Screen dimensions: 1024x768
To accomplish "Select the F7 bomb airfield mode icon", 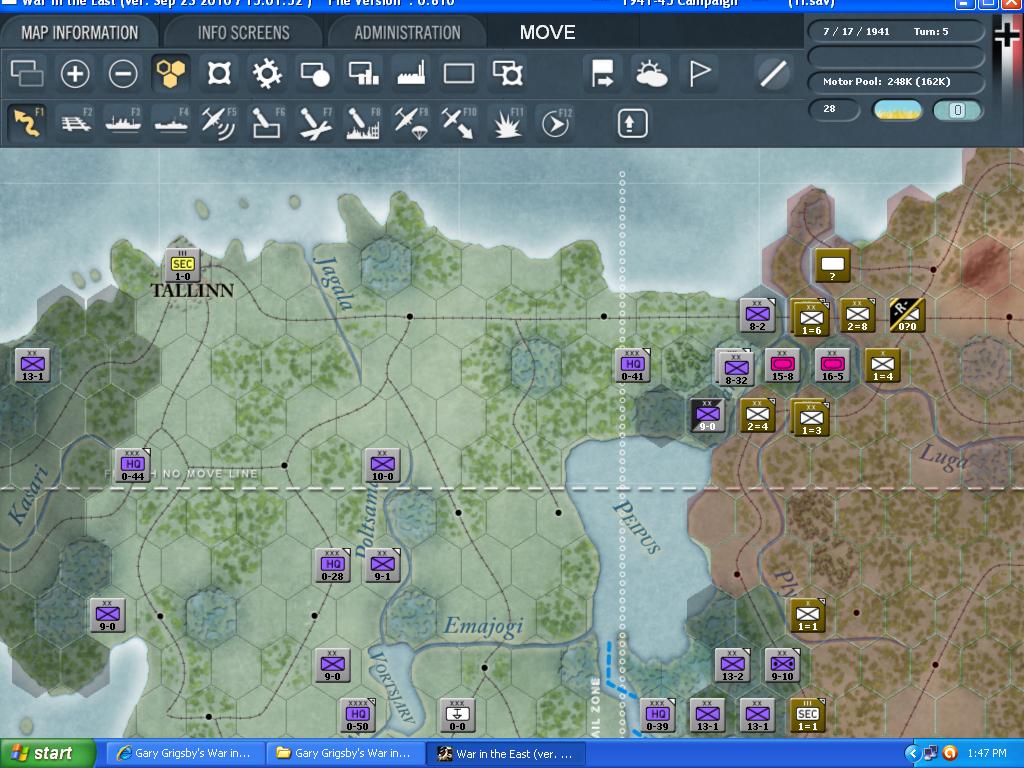I will [315, 122].
